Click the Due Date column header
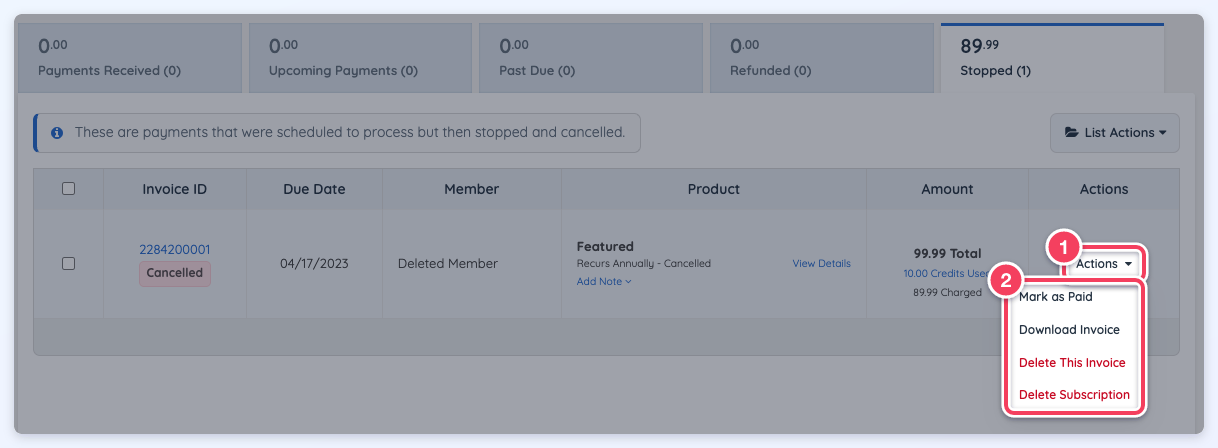This screenshot has width=1218, height=448. pos(314,189)
